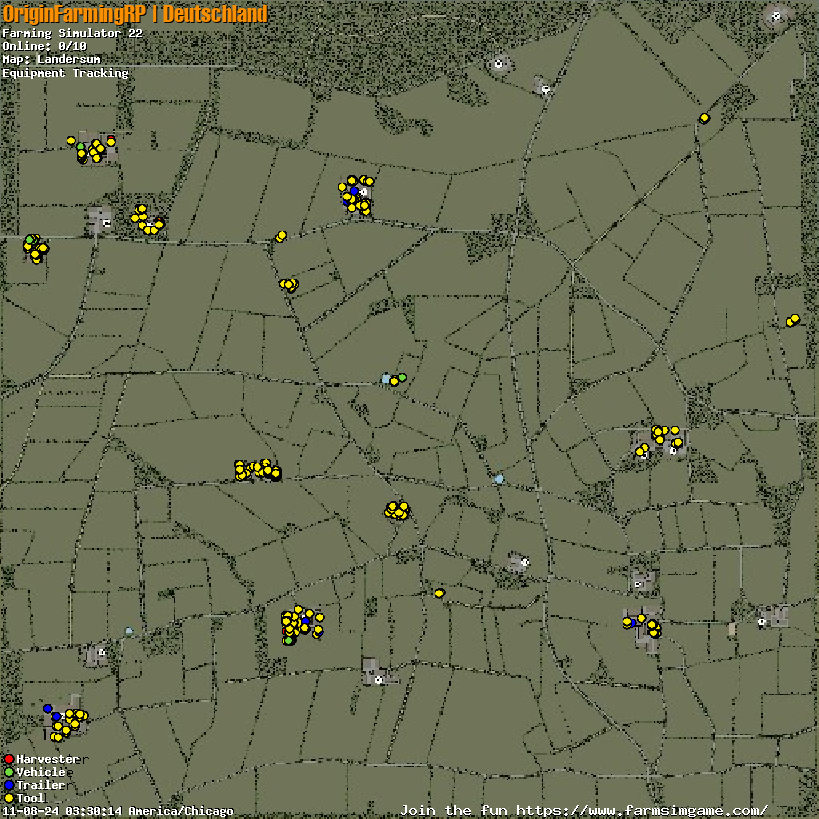
Task: Click the Tool legend label
Action: click(x=30, y=798)
